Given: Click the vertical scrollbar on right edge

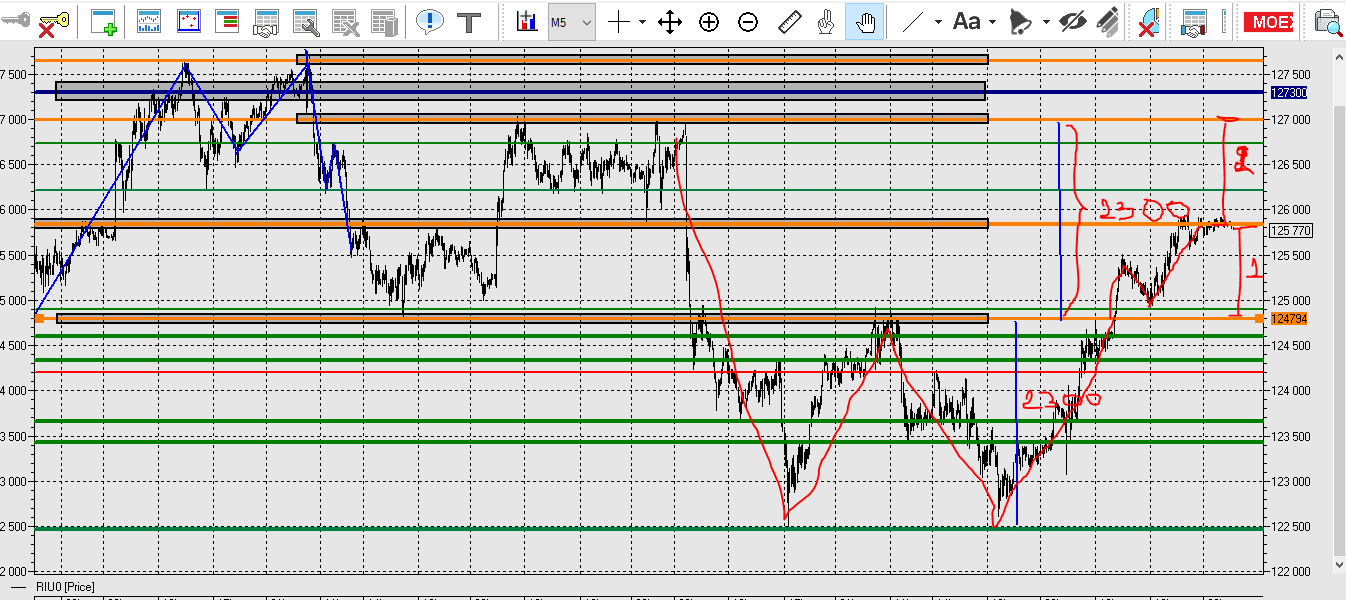Looking at the screenshot, I should coord(1340,330).
